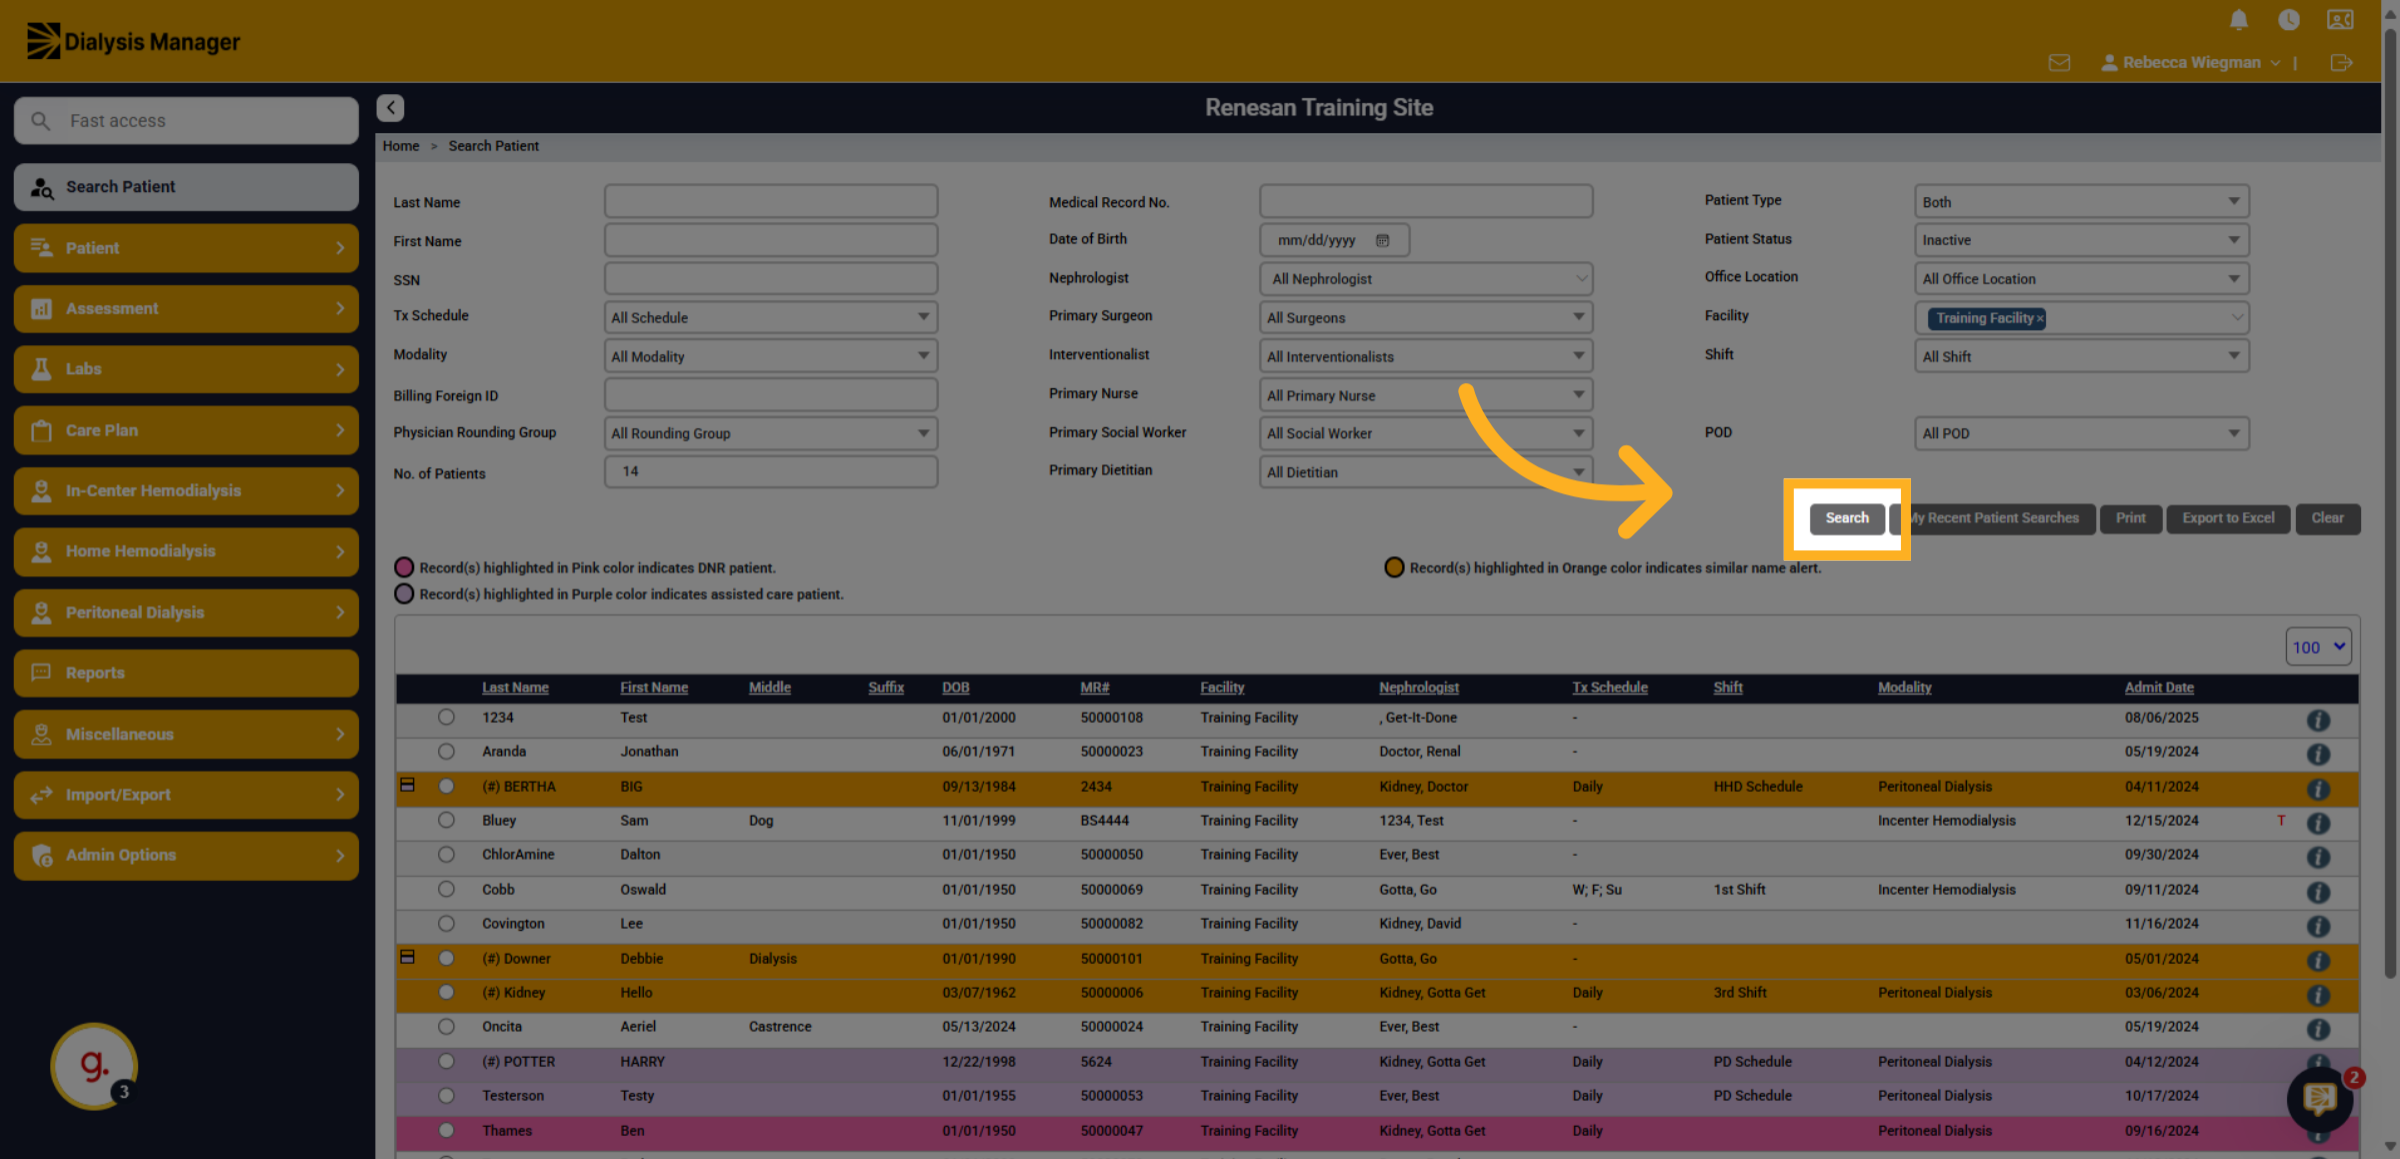This screenshot has height=1159, width=2400.
Task: Open the chat support widget
Action: coord(2320,1099)
